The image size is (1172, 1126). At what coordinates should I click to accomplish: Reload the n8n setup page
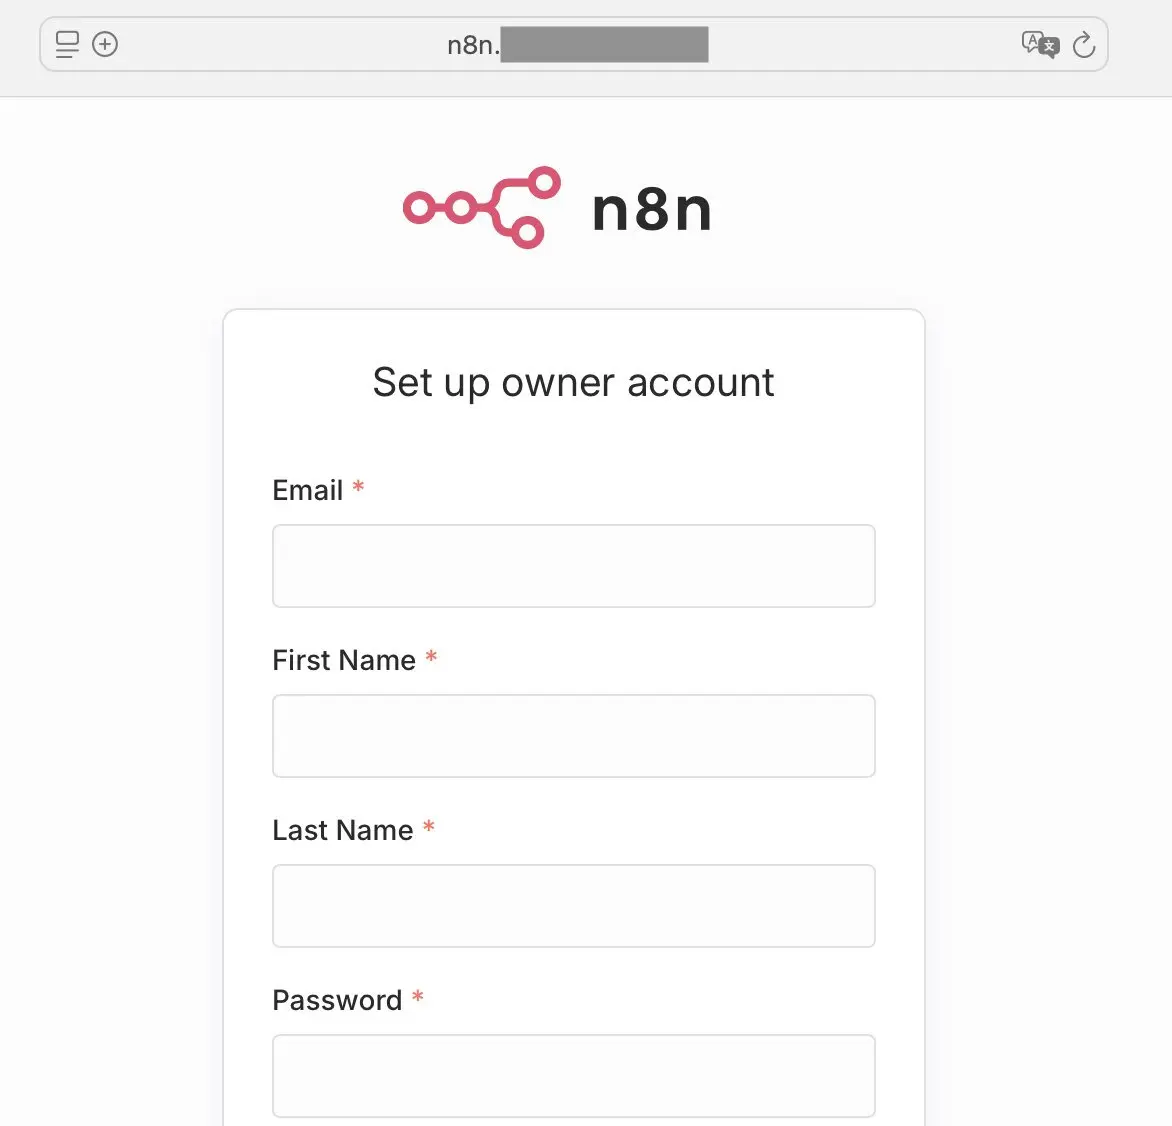pyautogui.click(x=1085, y=44)
